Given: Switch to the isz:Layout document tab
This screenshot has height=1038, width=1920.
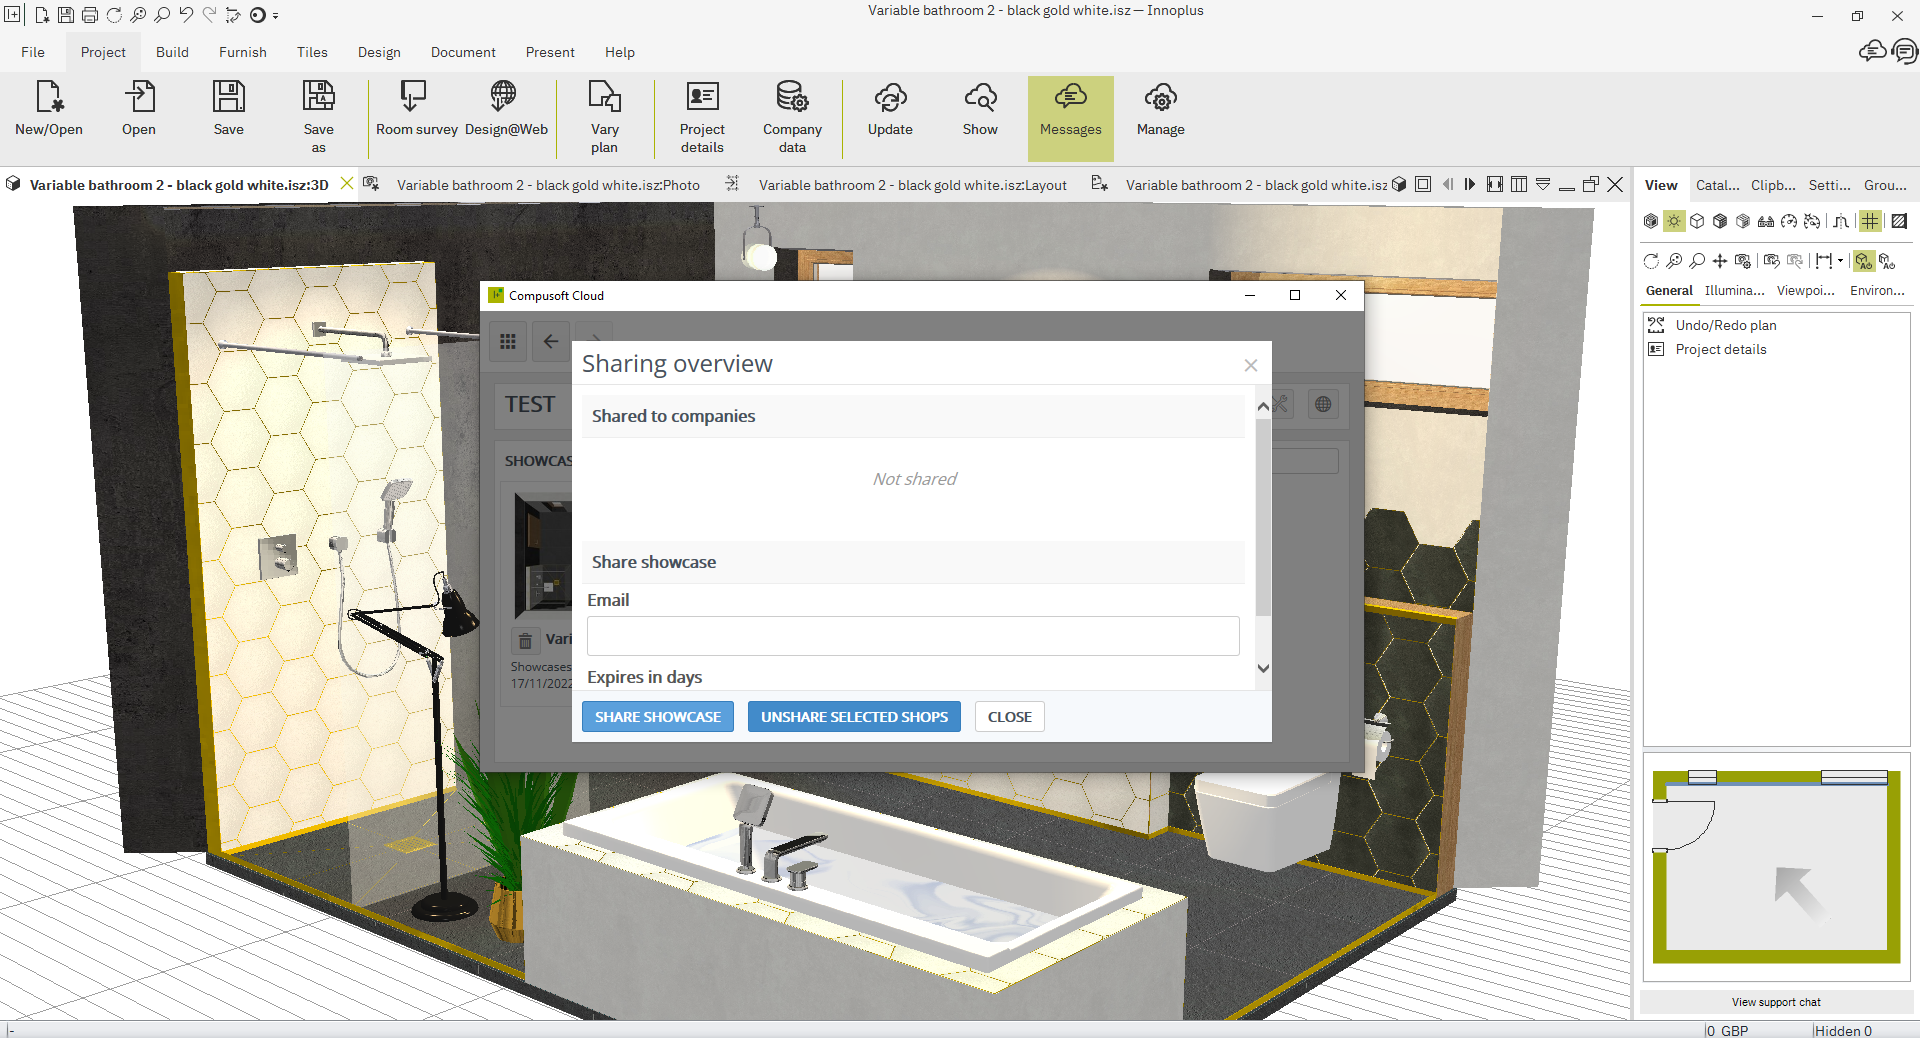Looking at the screenshot, I should 912,185.
